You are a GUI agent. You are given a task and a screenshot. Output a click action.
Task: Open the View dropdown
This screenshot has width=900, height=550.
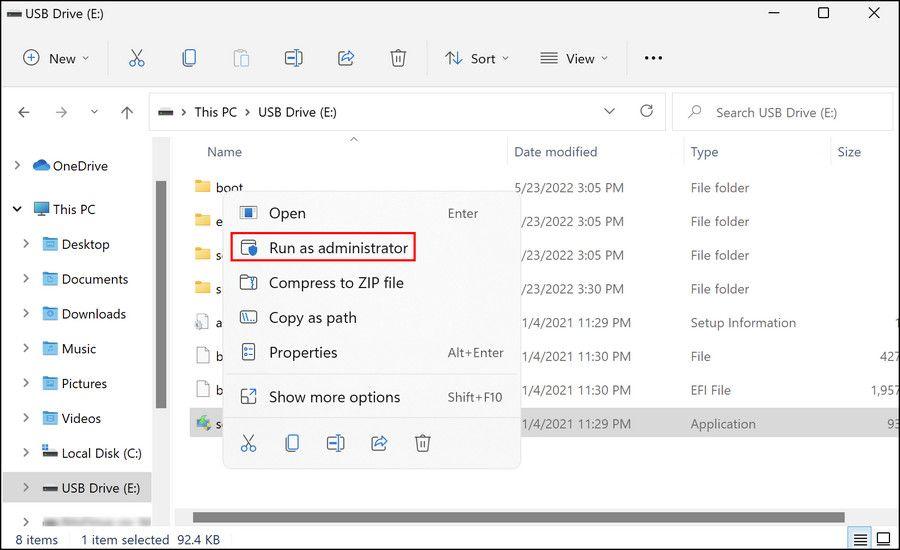click(573, 58)
